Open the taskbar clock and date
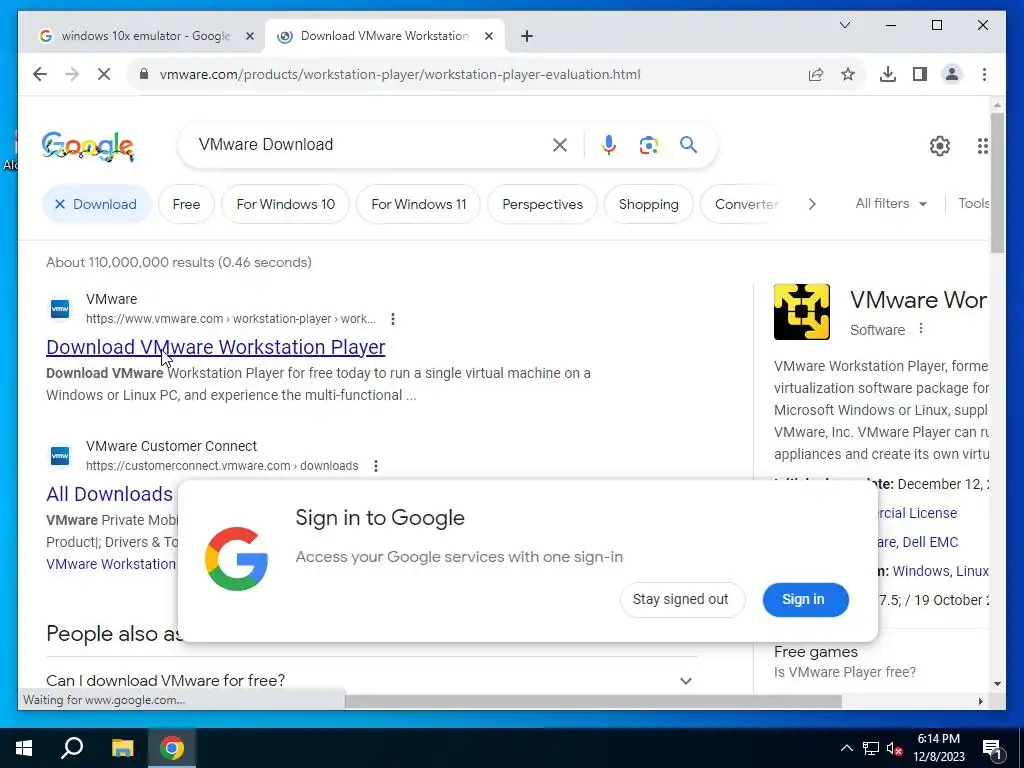 pos(938,748)
